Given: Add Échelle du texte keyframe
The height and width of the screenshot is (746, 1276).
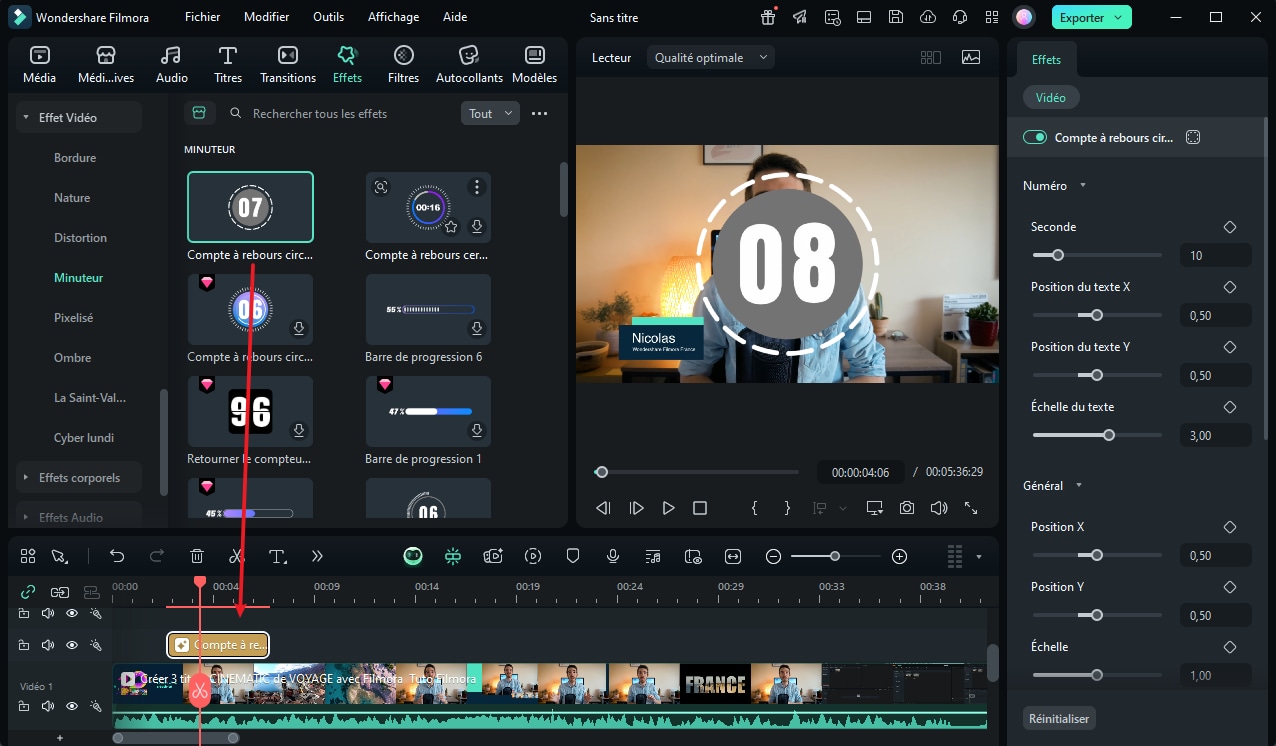Looking at the screenshot, I should [1230, 407].
